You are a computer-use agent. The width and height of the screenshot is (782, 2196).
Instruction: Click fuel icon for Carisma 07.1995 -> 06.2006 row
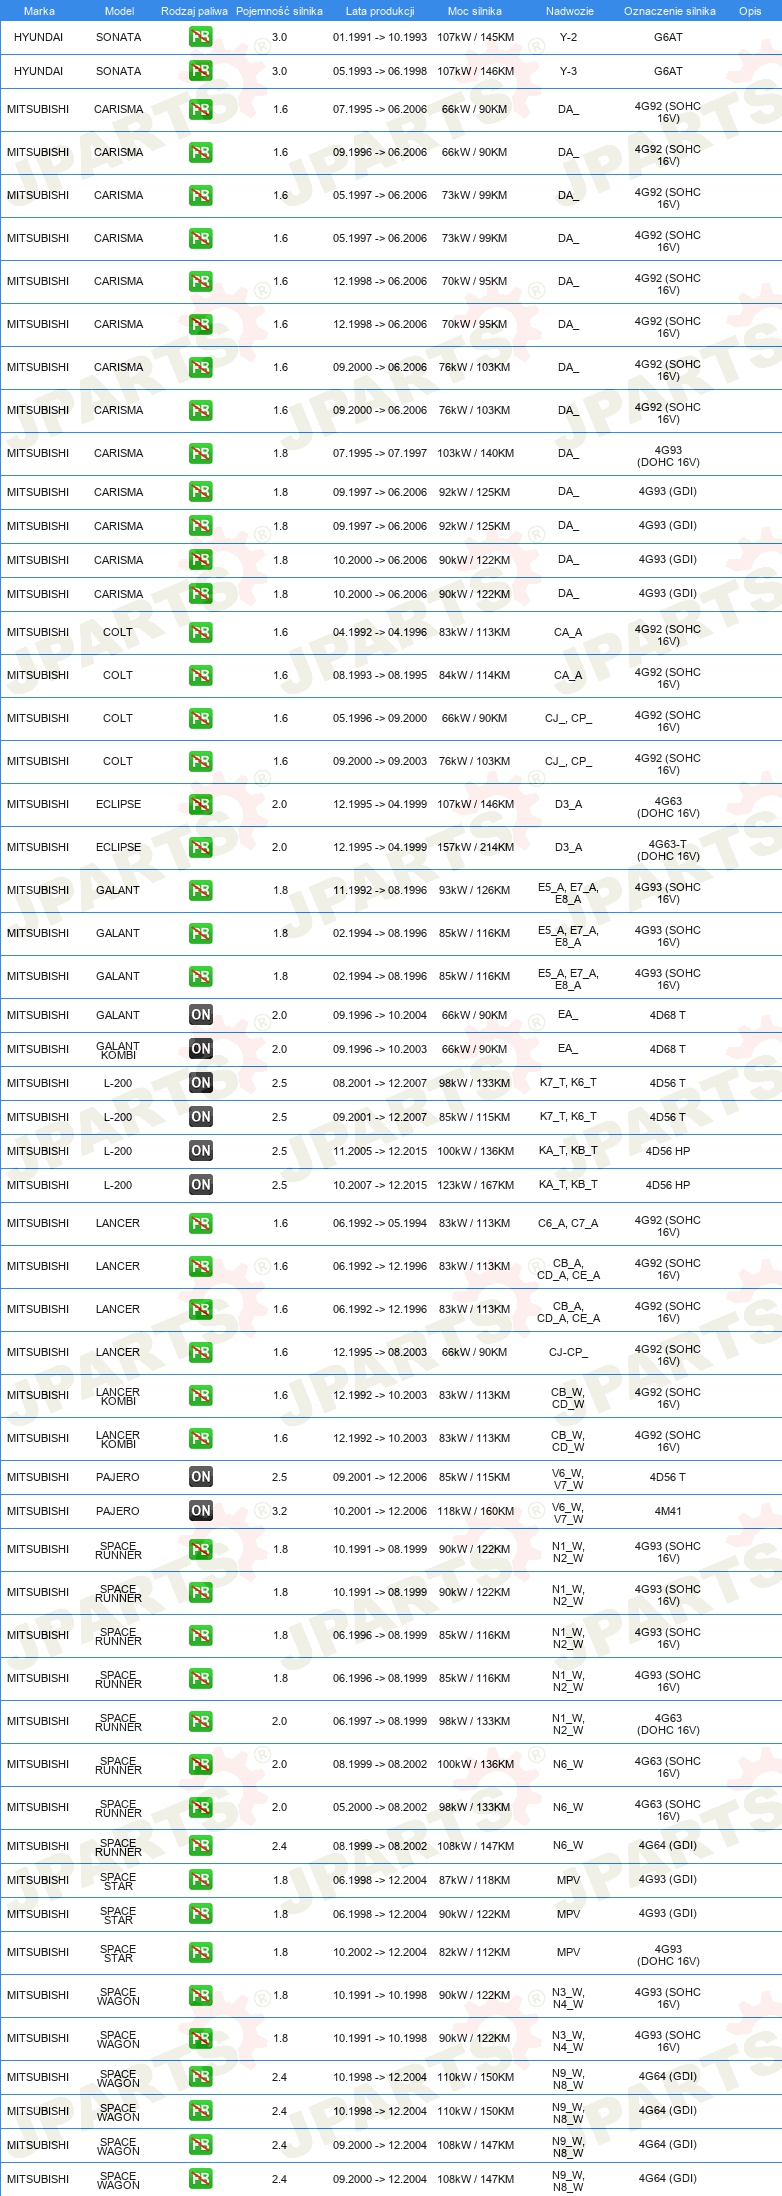tap(200, 110)
